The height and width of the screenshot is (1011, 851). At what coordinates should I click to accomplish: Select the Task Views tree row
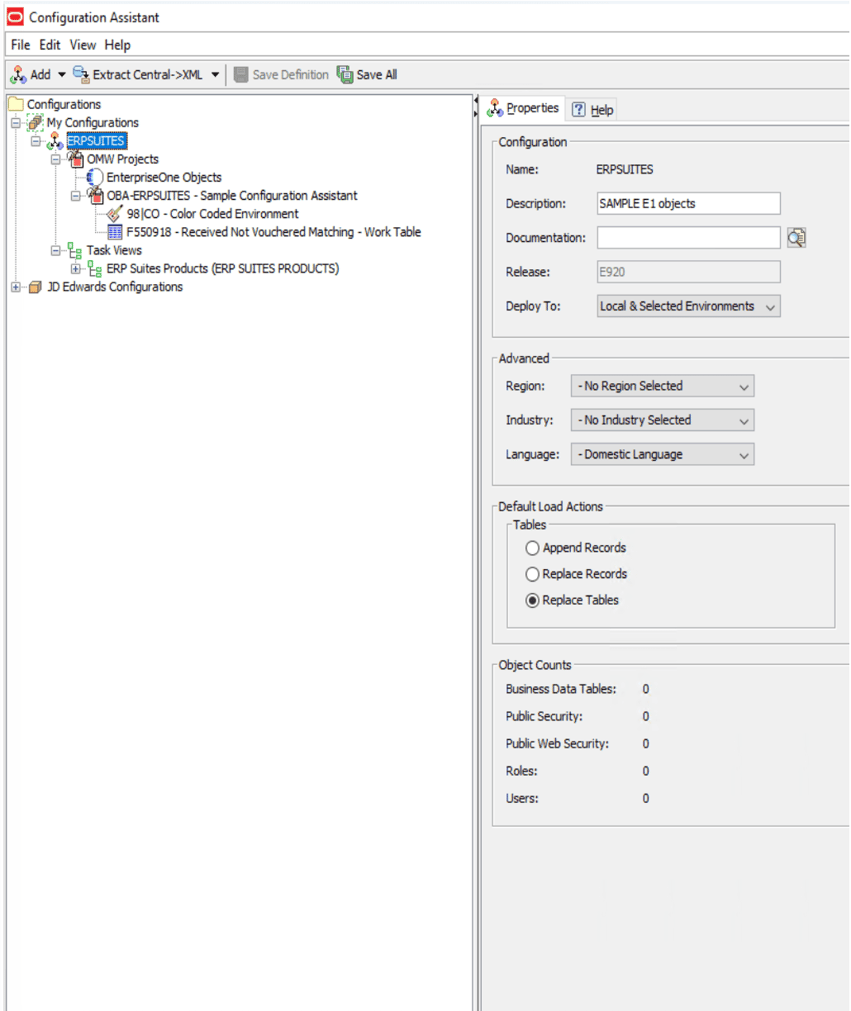click(114, 250)
